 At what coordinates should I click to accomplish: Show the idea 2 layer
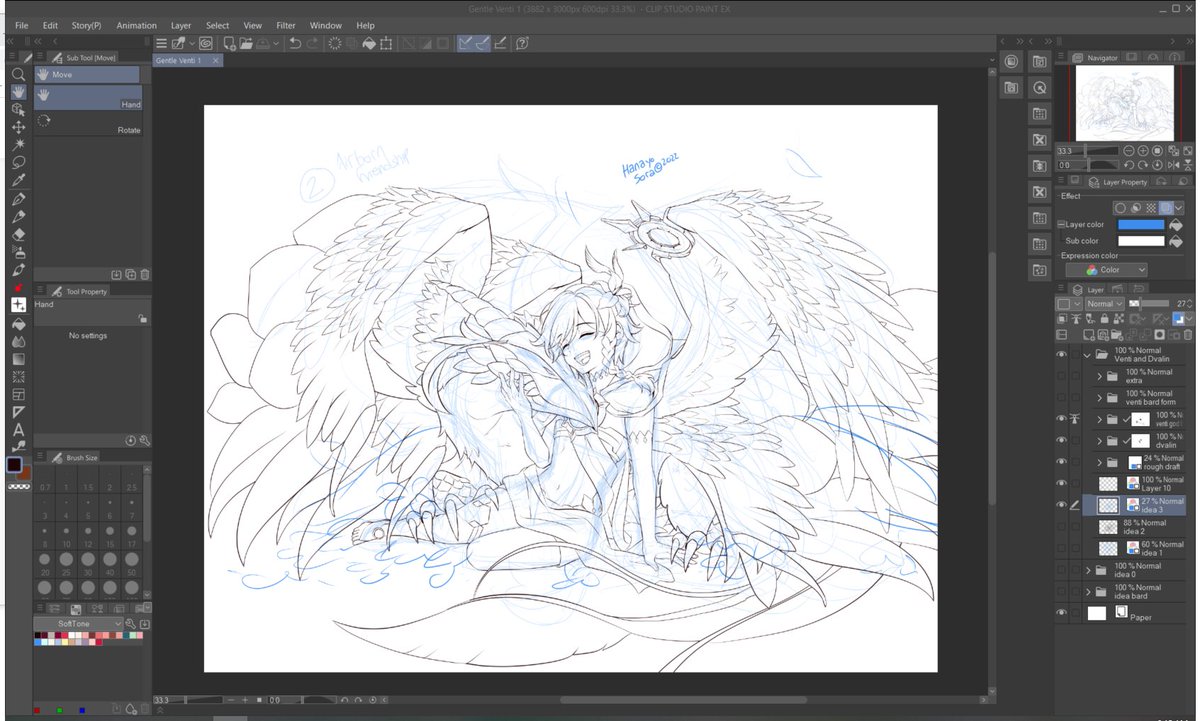(1062, 526)
